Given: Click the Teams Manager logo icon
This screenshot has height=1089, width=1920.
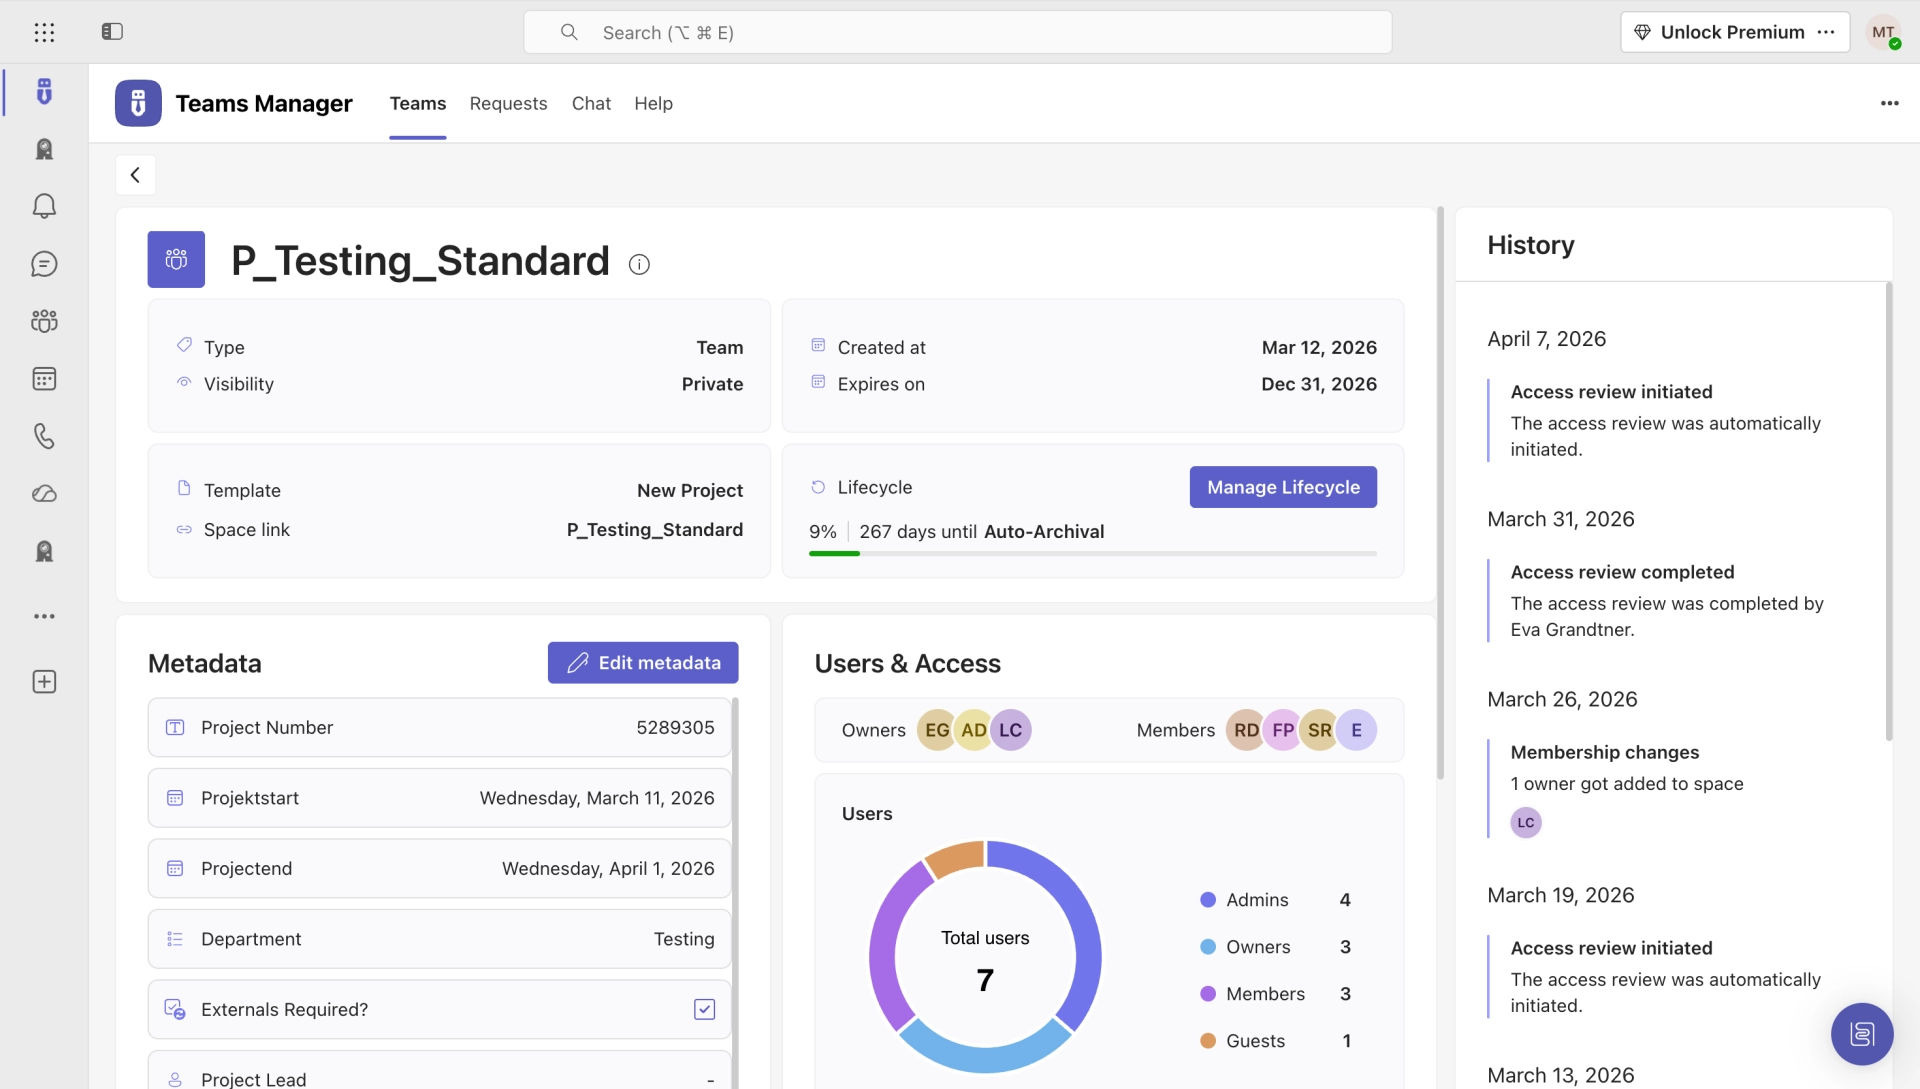Looking at the screenshot, I should (x=138, y=103).
